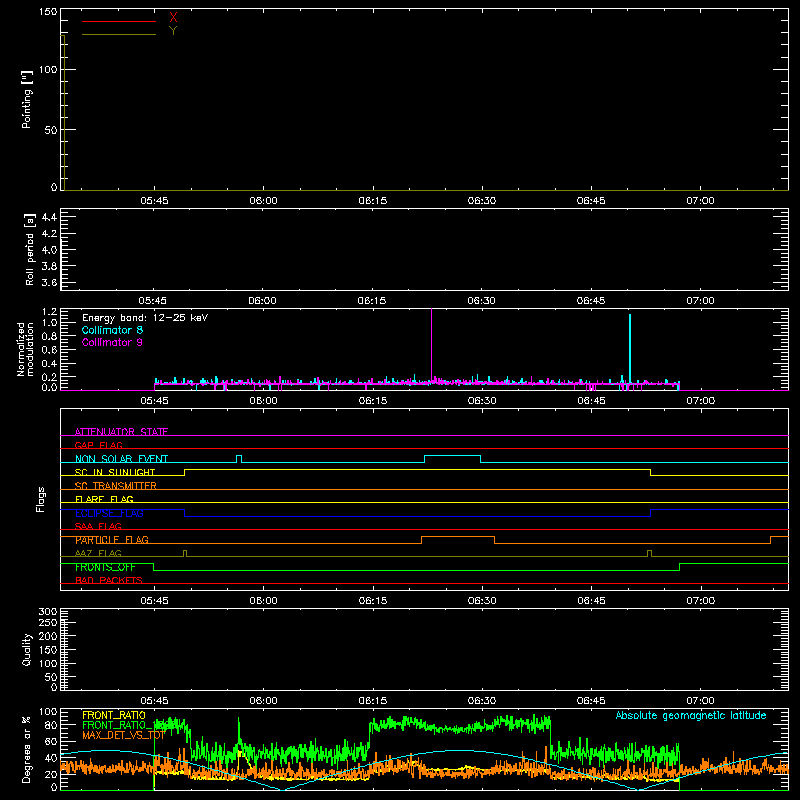The width and height of the screenshot is (800, 800).
Task: Select the olive Y legend line sample
Action: (119, 35)
